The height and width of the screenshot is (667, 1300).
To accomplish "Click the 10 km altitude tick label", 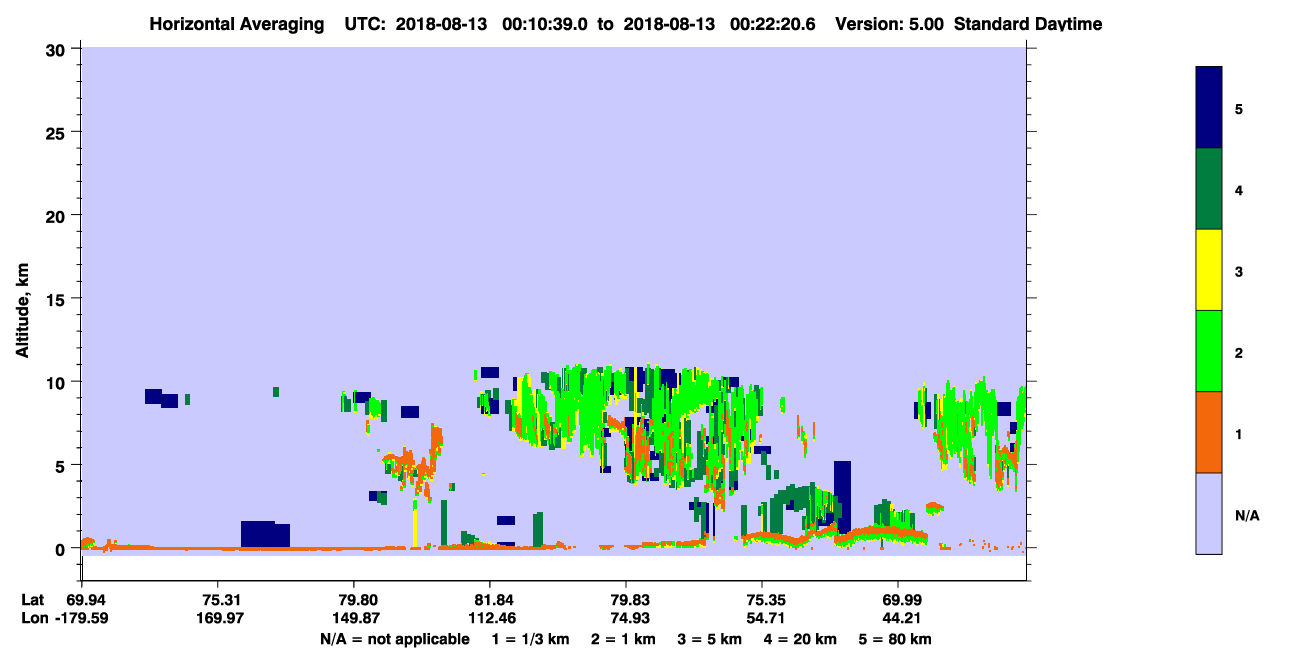I will tap(58, 382).
